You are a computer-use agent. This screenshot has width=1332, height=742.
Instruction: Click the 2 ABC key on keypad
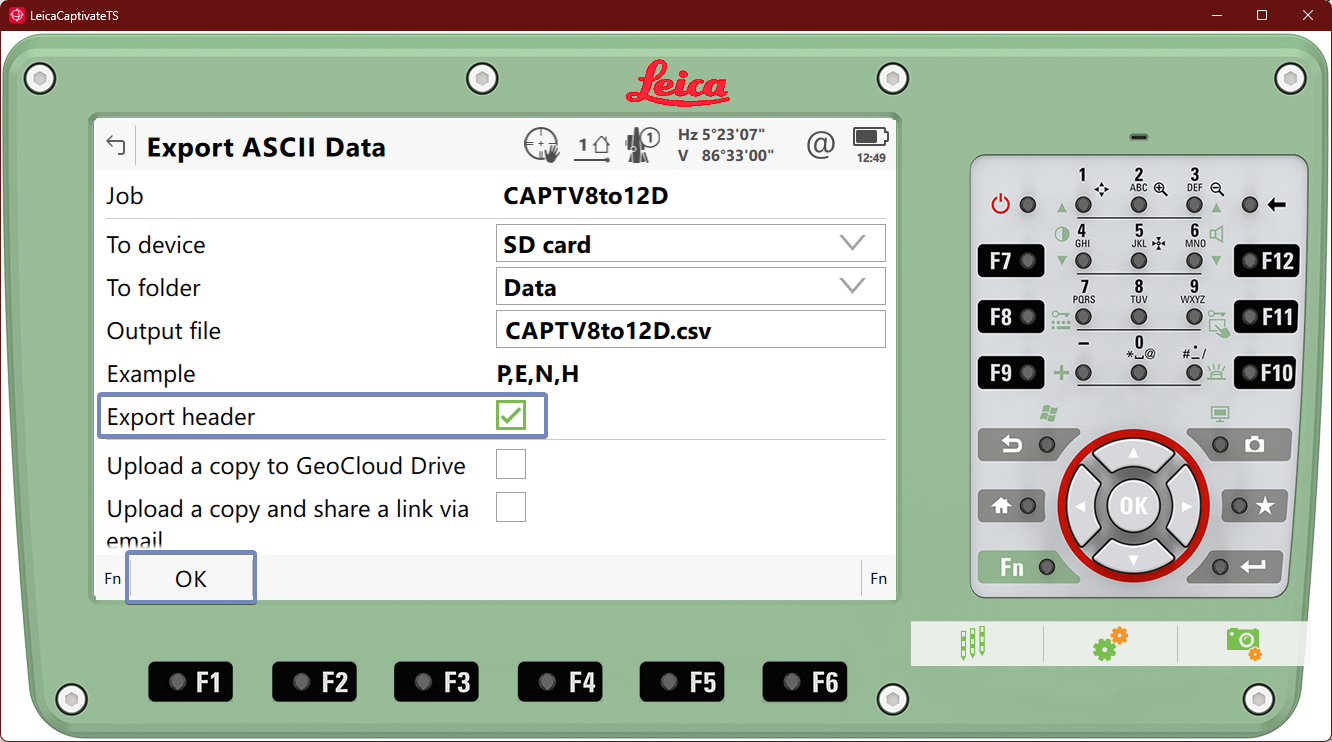tap(1139, 205)
